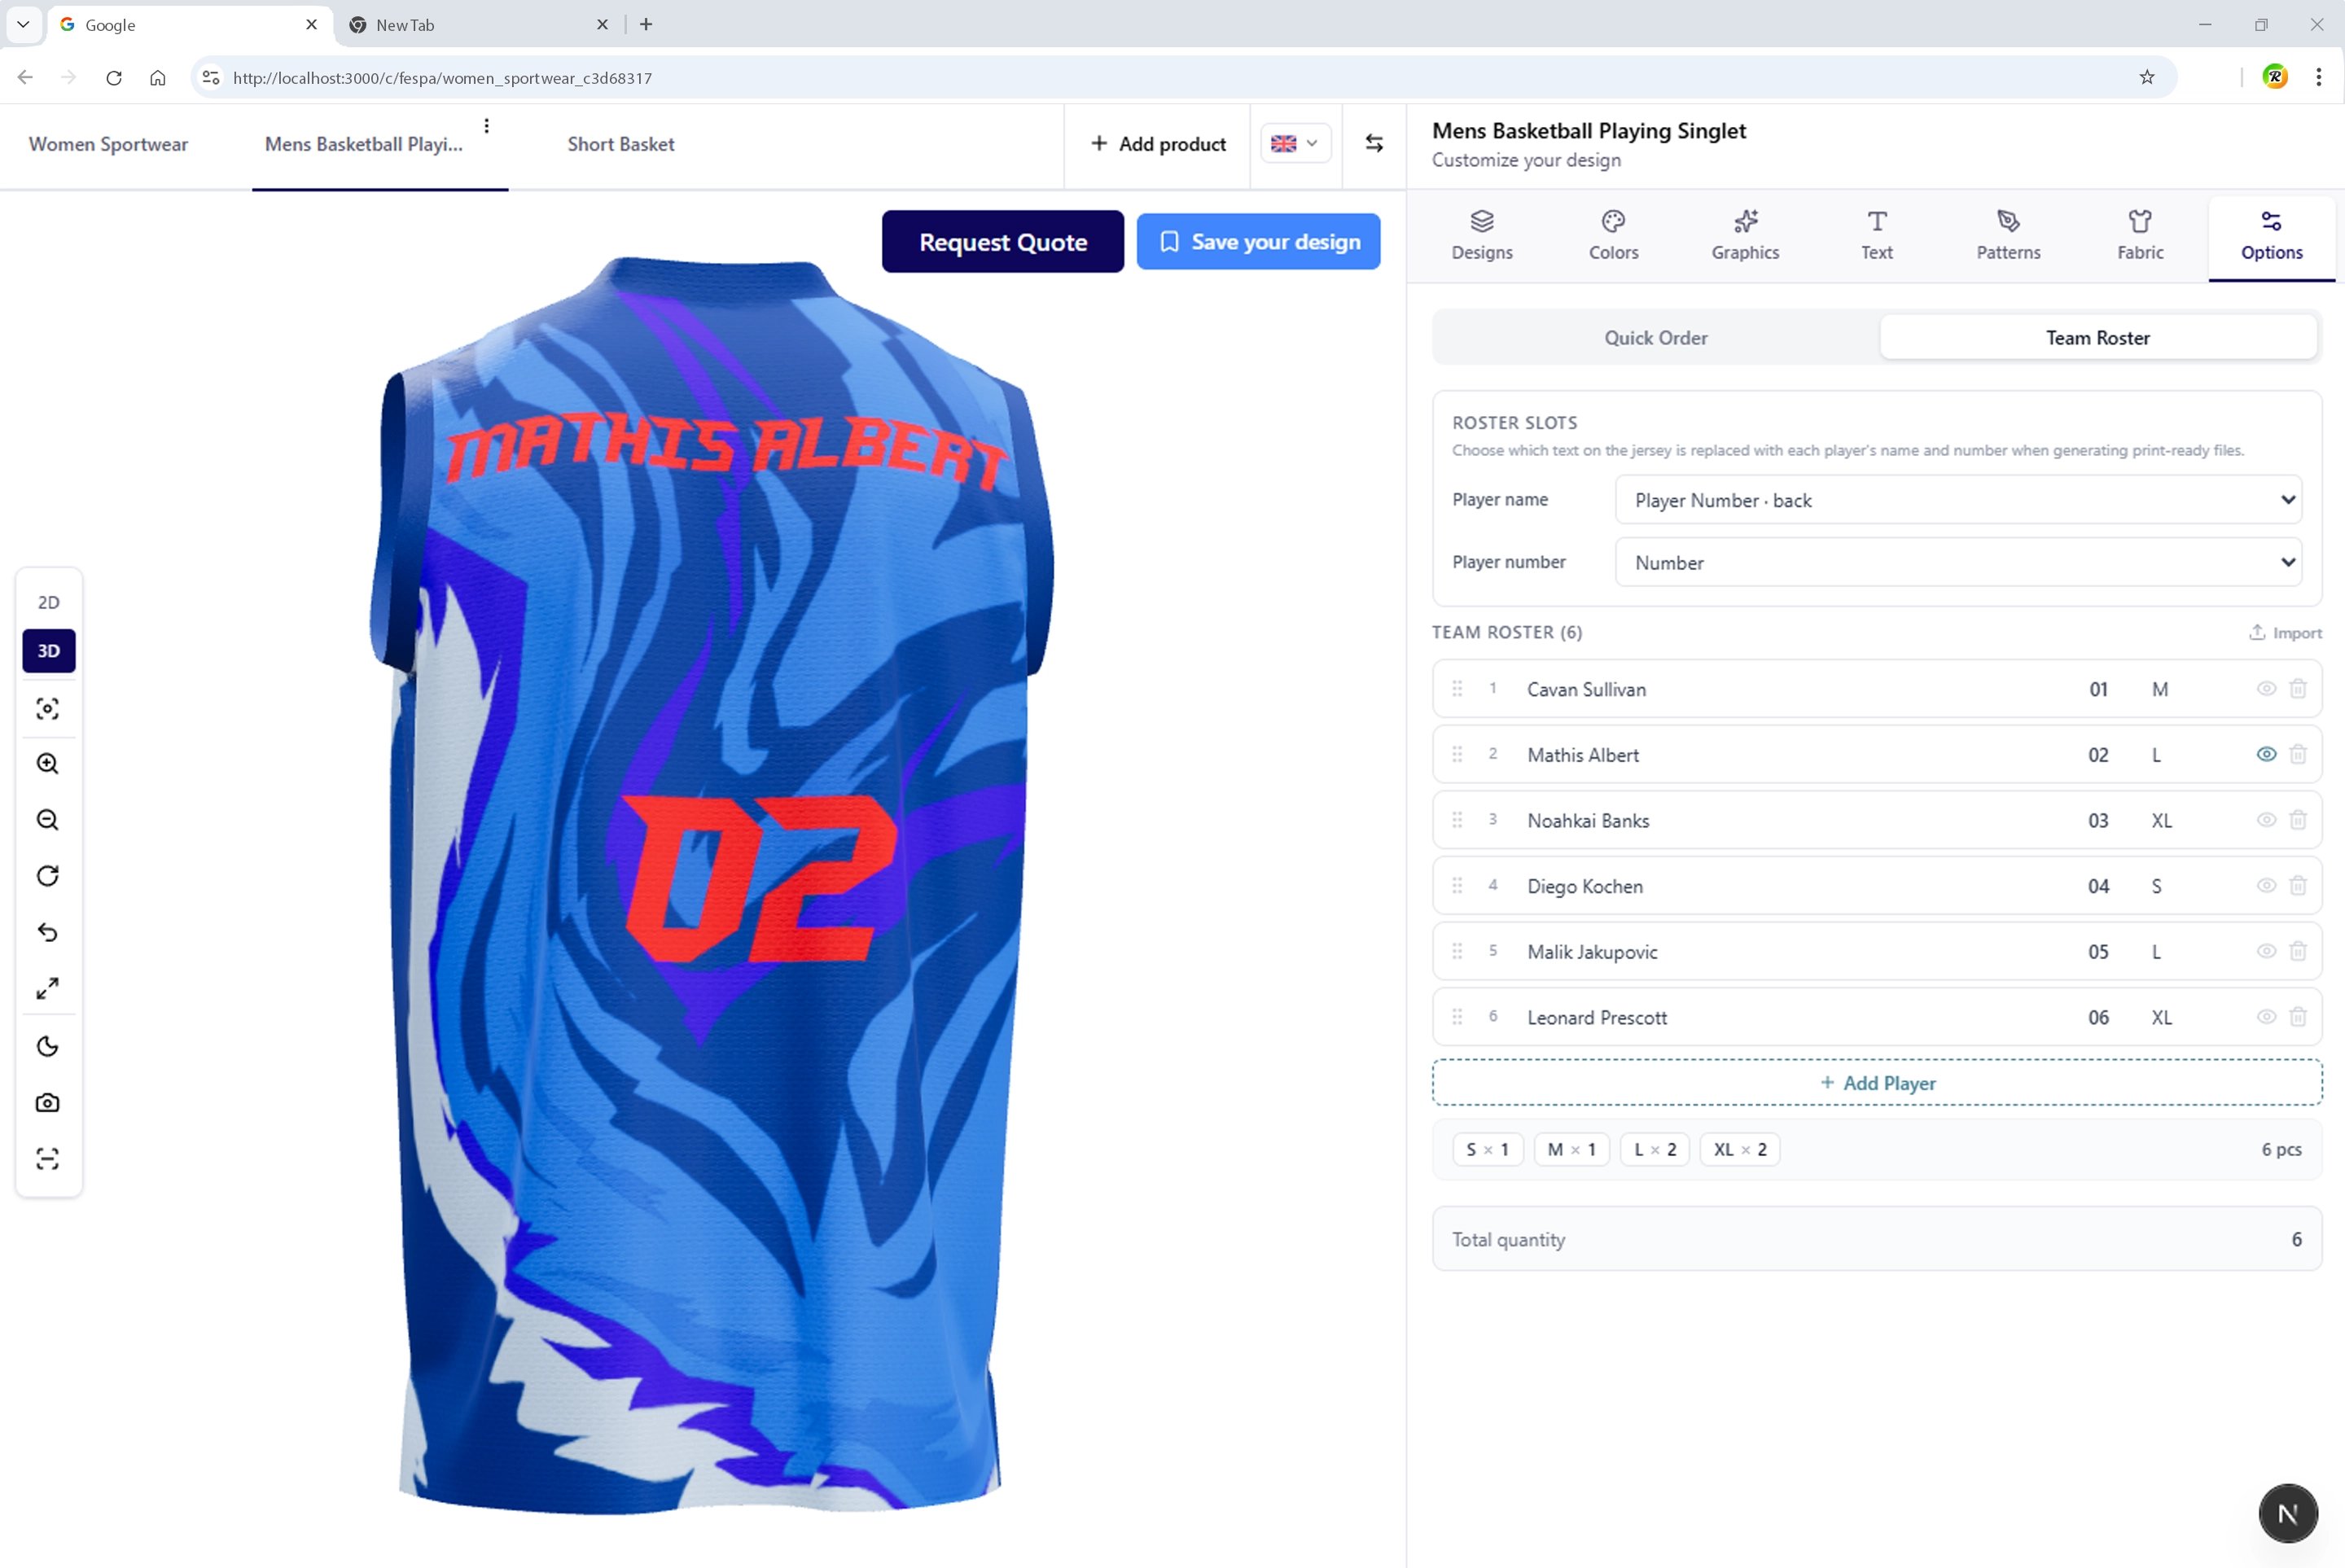Switch to Quick Order mode
Viewport: 2345px width, 1568px height.
pos(1656,338)
